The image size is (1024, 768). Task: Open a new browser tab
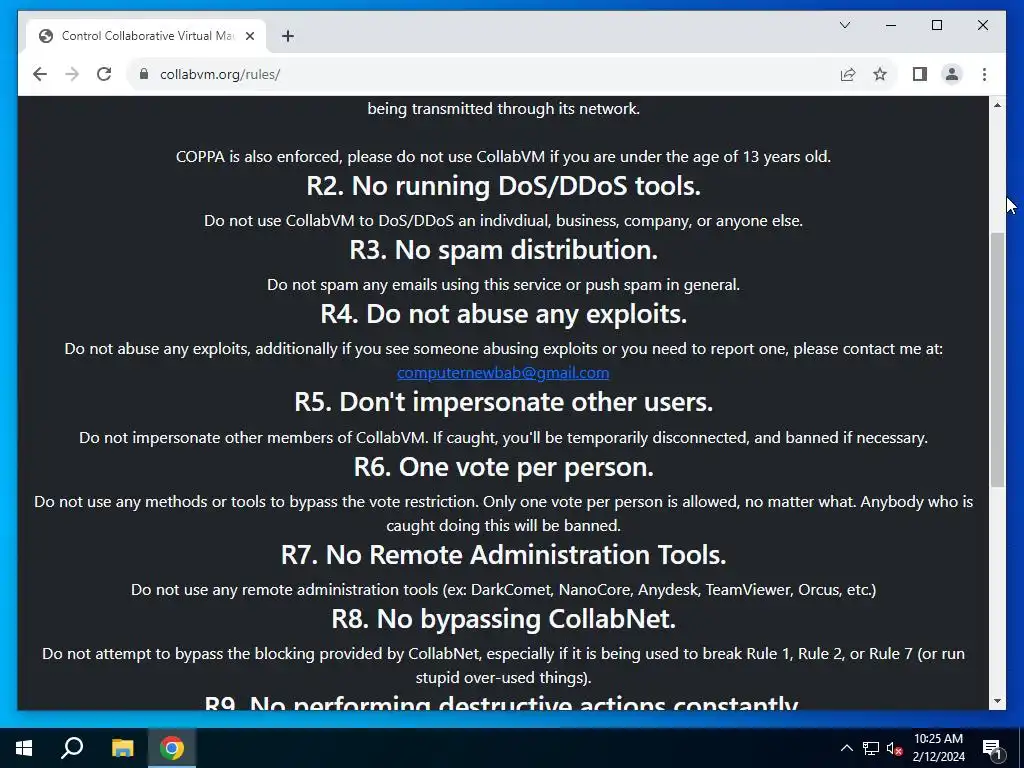click(x=287, y=36)
